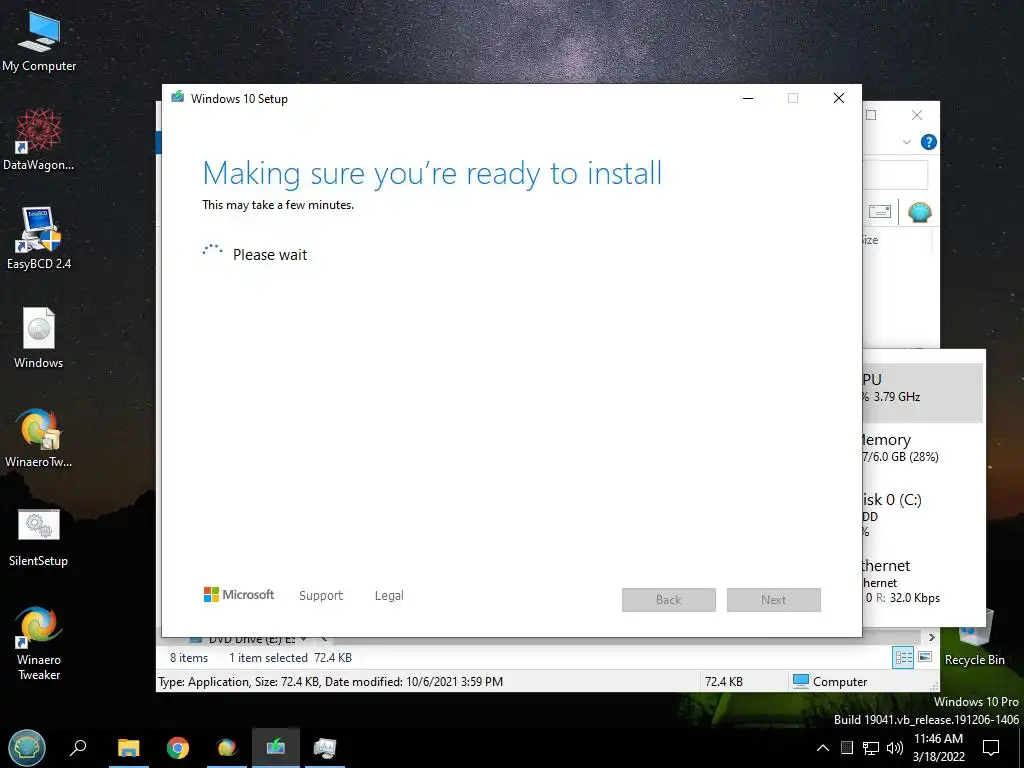Select the SilentSetup script icon
The height and width of the screenshot is (768, 1024).
click(39, 536)
